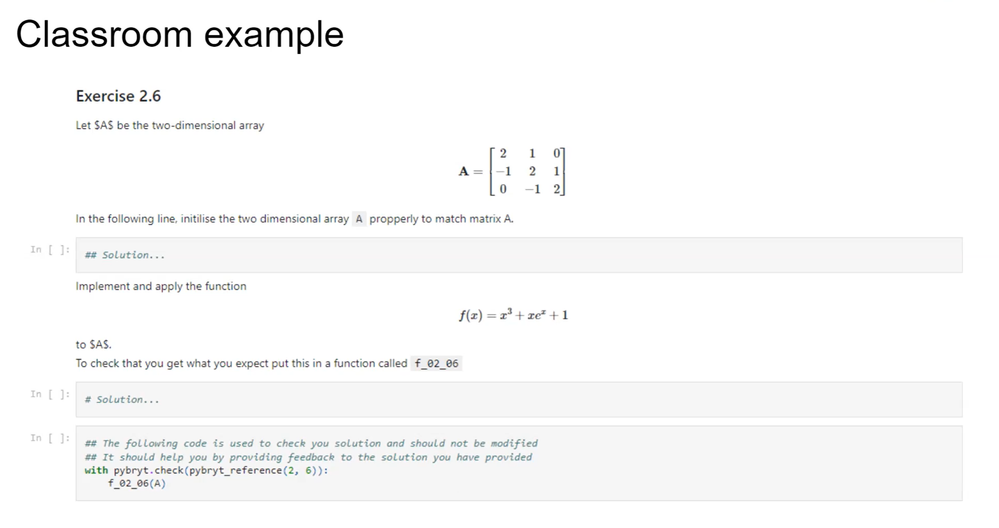
Task: Click the comment 'should not be modified' line
Action: (312, 443)
